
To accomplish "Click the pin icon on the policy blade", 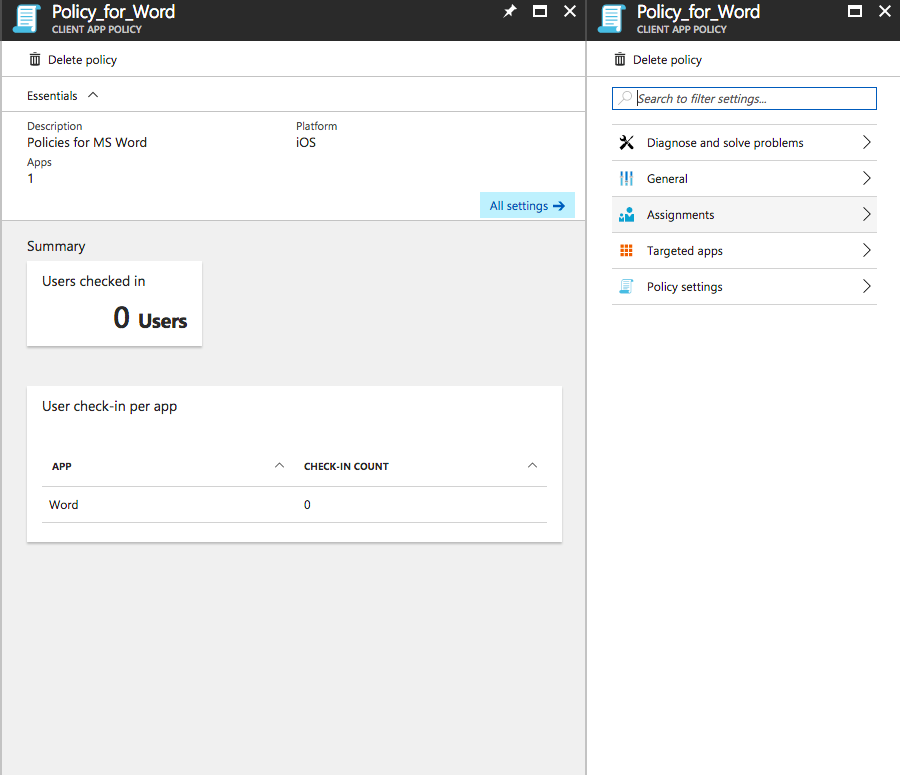I will pyautogui.click(x=509, y=11).
